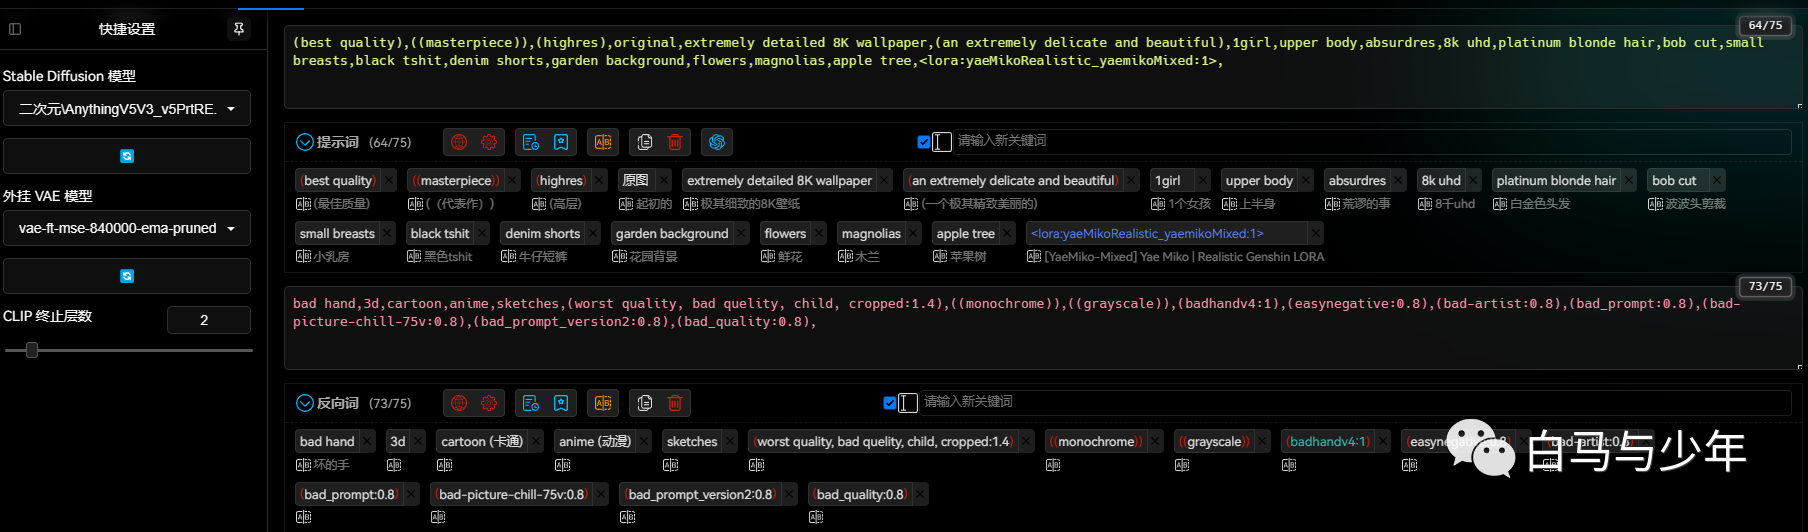Toggle the sidebar collapse icon at top left
1808x532 pixels.
click(15, 29)
